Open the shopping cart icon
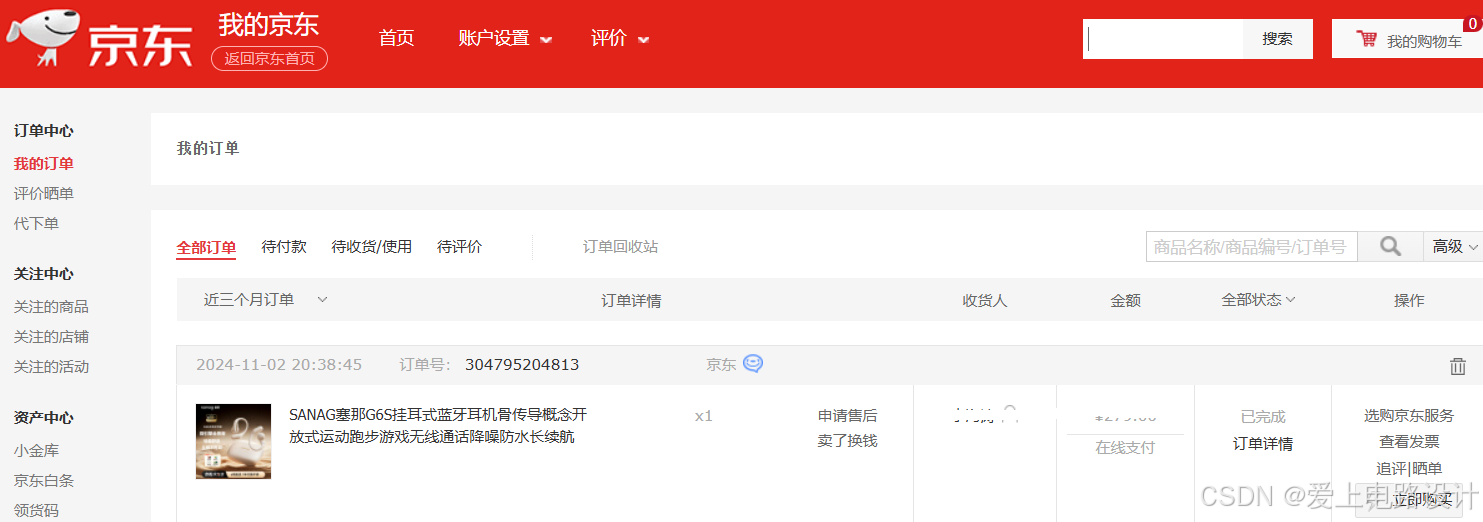This screenshot has width=1483, height=522. [x=1366, y=40]
